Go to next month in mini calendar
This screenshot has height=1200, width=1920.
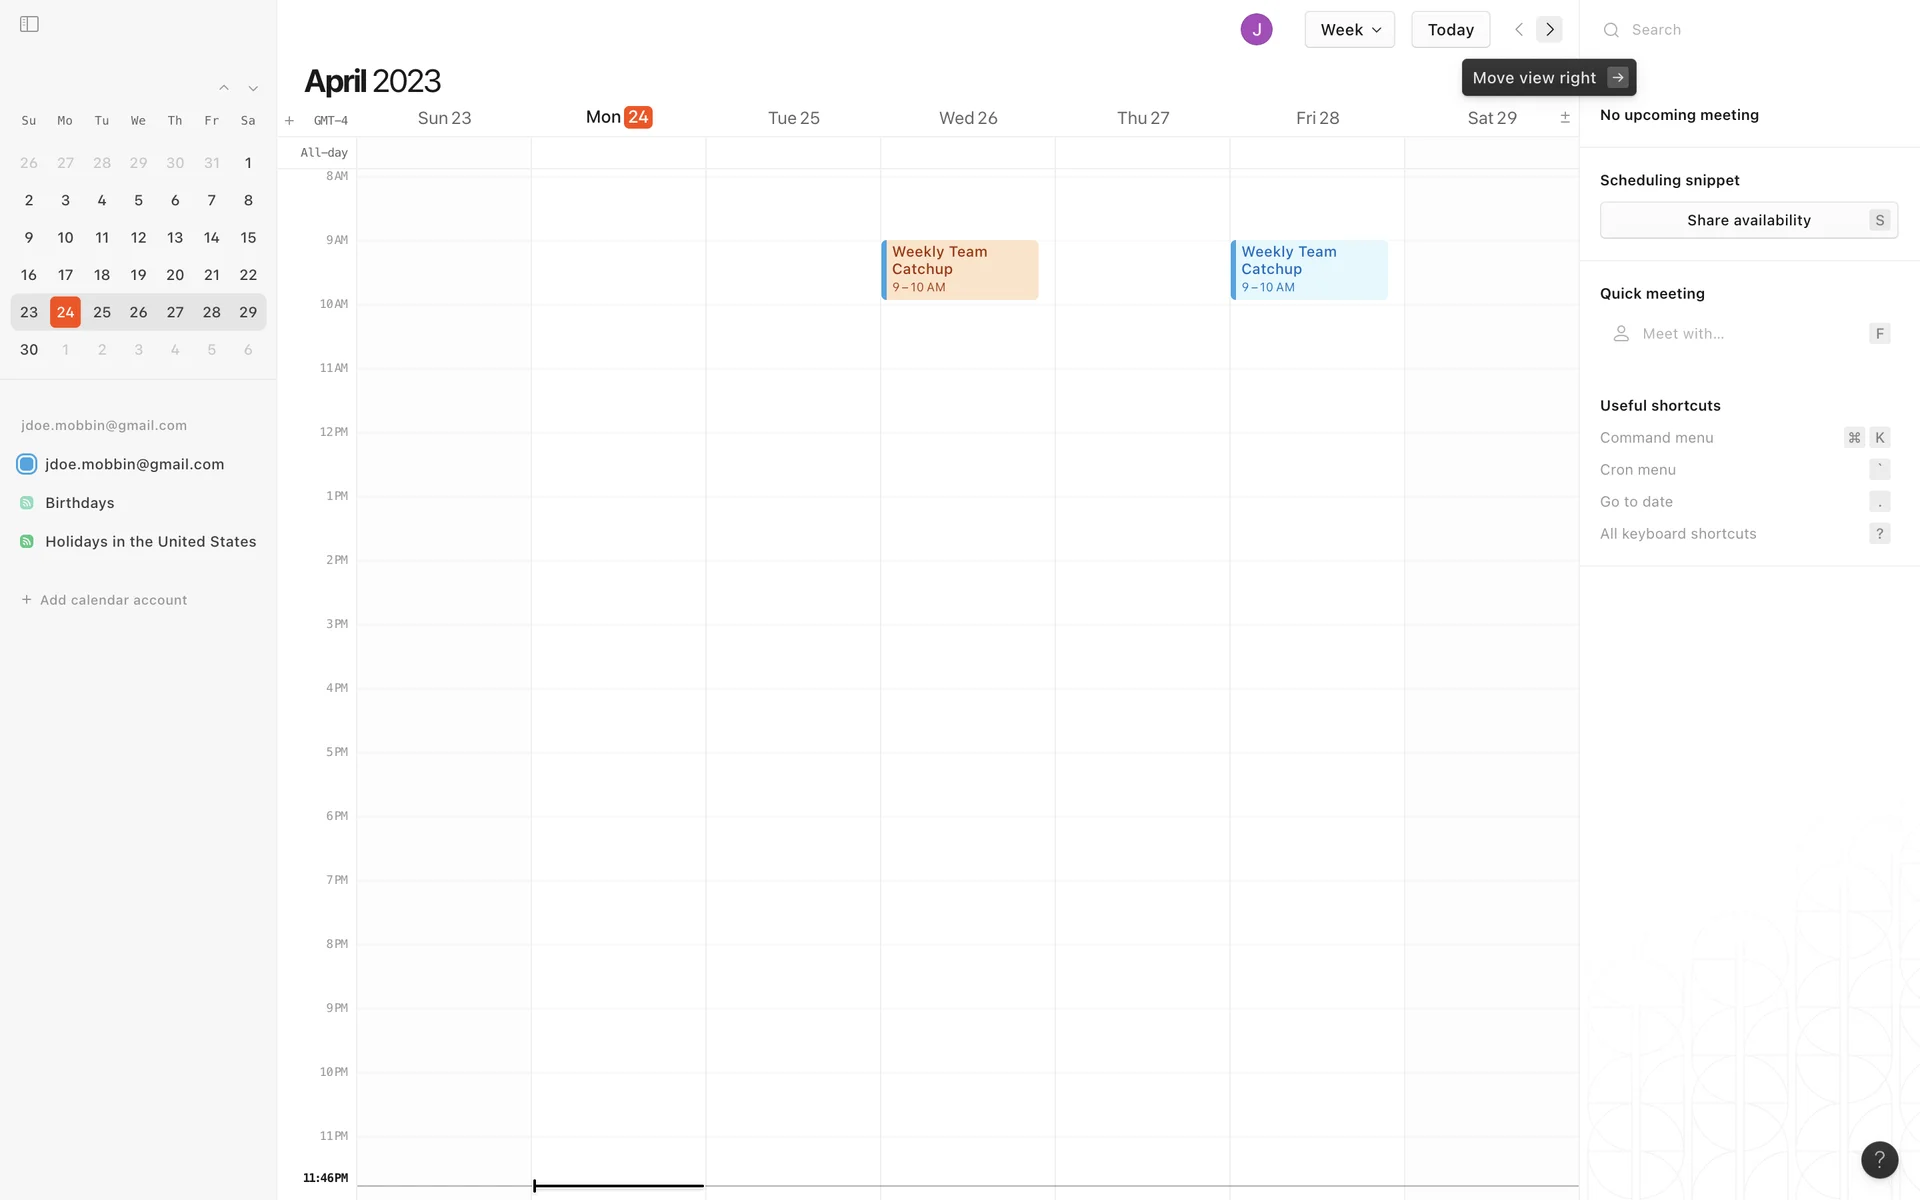[x=253, y=89]
